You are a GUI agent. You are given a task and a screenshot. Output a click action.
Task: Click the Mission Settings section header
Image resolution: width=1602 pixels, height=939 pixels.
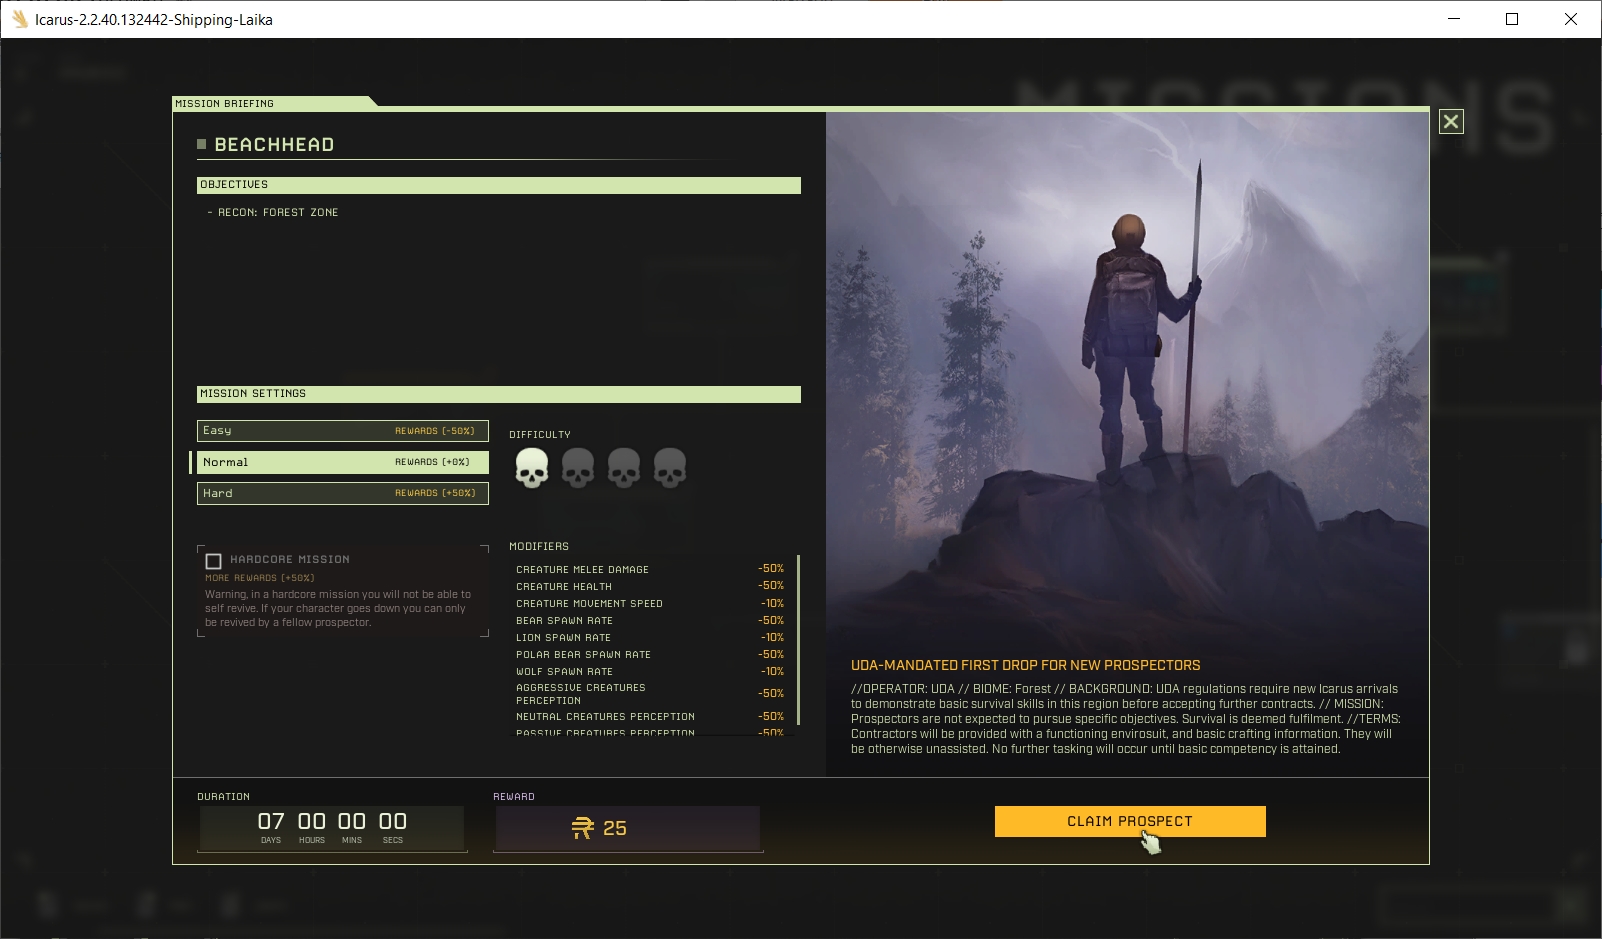[x=499, y=394]
